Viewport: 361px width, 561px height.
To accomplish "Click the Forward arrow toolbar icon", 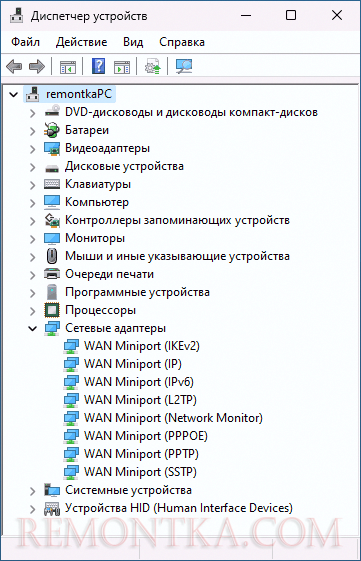I will click(37, 67).
